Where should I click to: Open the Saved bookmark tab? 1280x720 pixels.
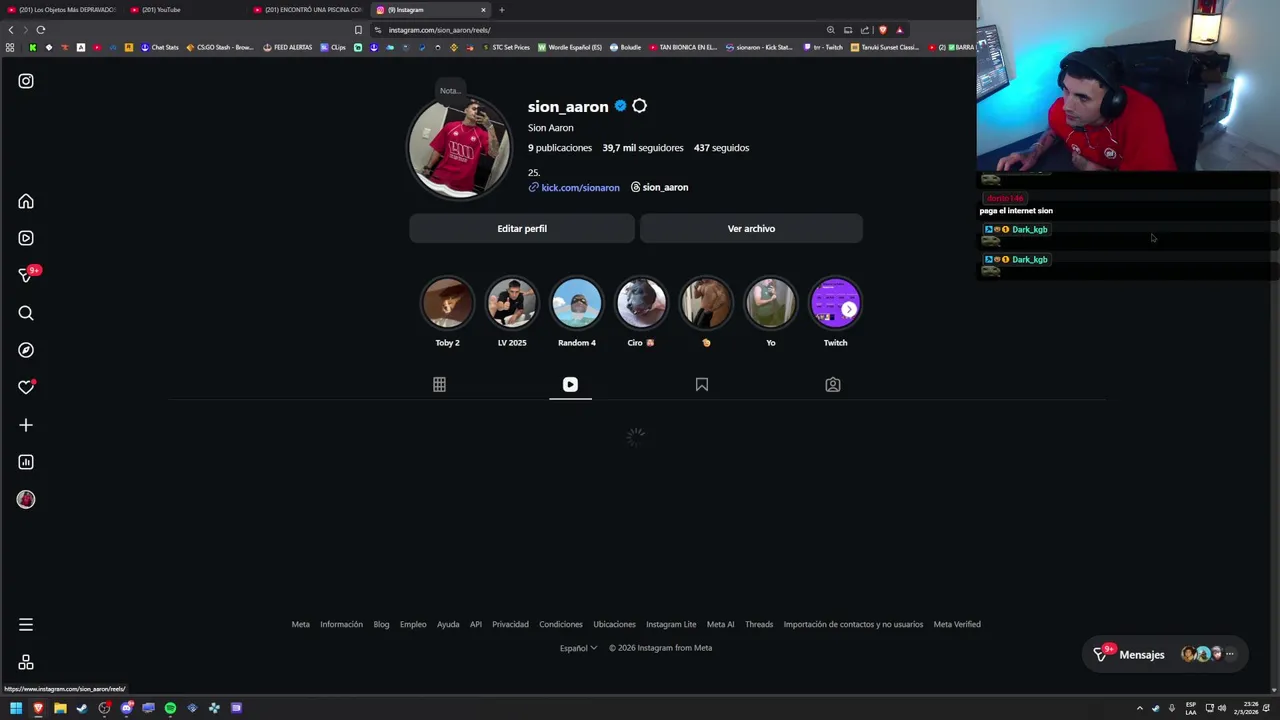coord(702,384)
